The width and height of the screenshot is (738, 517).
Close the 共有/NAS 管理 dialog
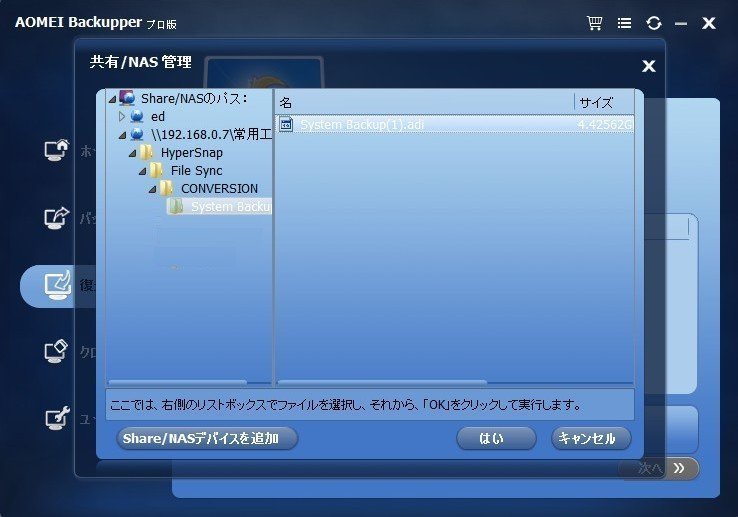click(x=649, y=66)
